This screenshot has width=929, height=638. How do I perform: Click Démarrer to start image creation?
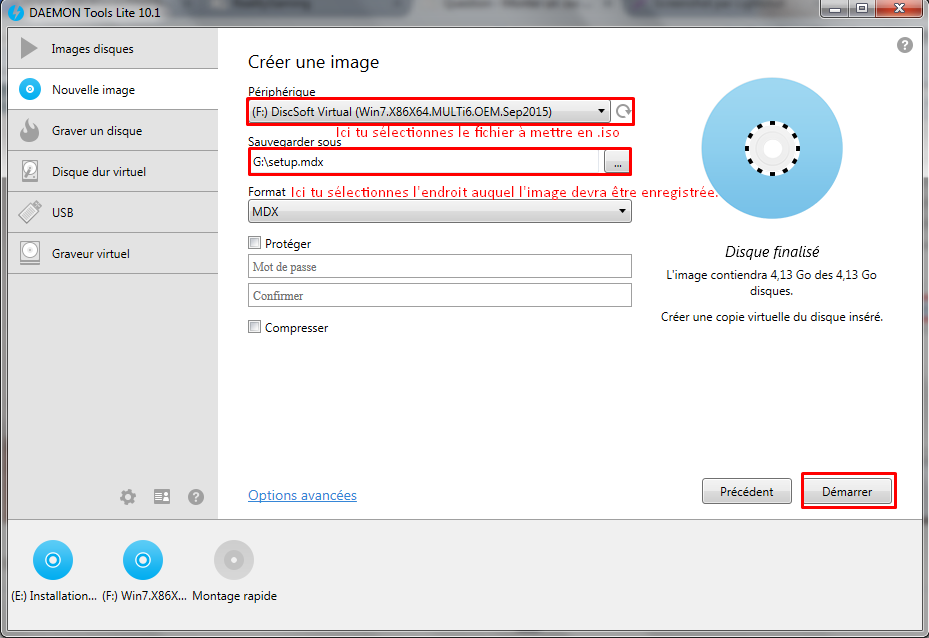[x=847, y=491]
